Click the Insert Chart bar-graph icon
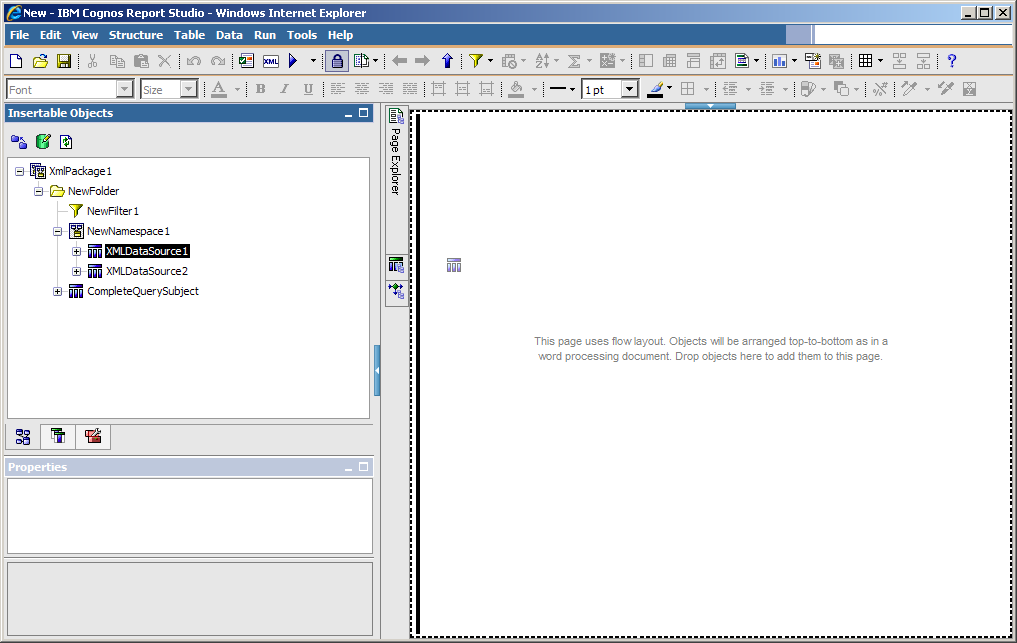Image resolution: width=1017 pixels, height=643 pixels. click(779, 61)
